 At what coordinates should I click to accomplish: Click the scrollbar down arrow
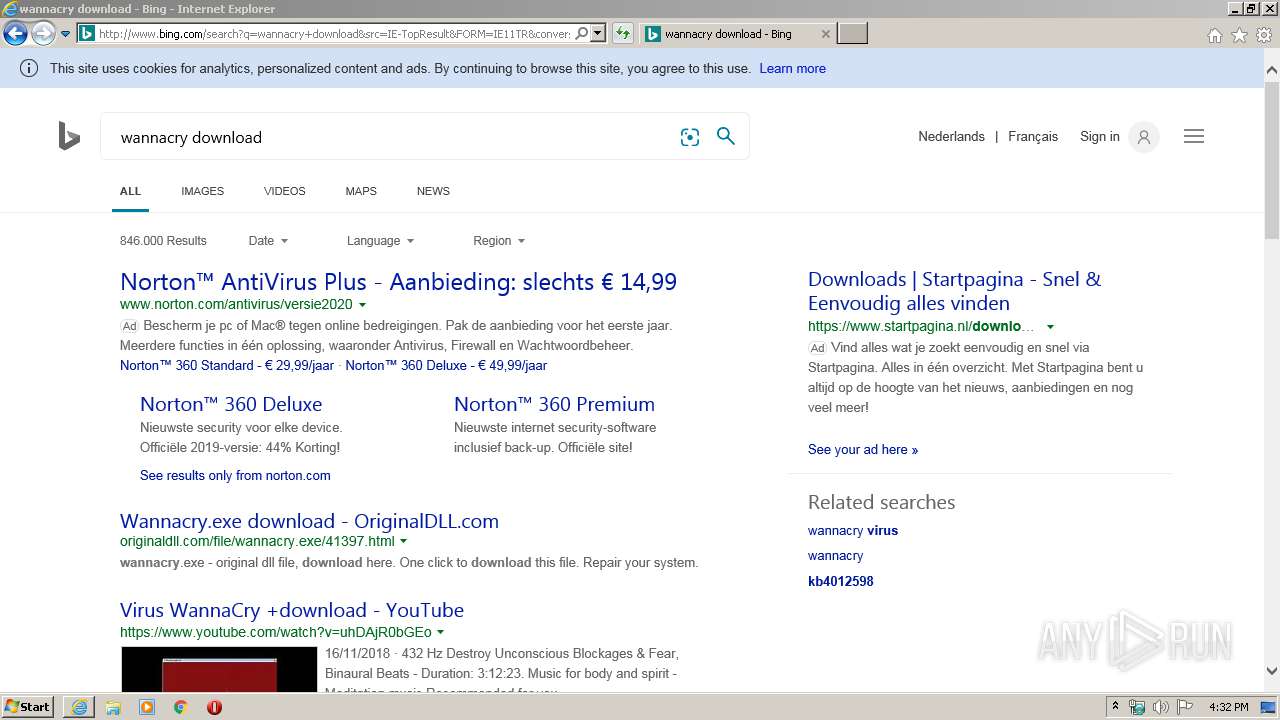(x=1272, y=671)
